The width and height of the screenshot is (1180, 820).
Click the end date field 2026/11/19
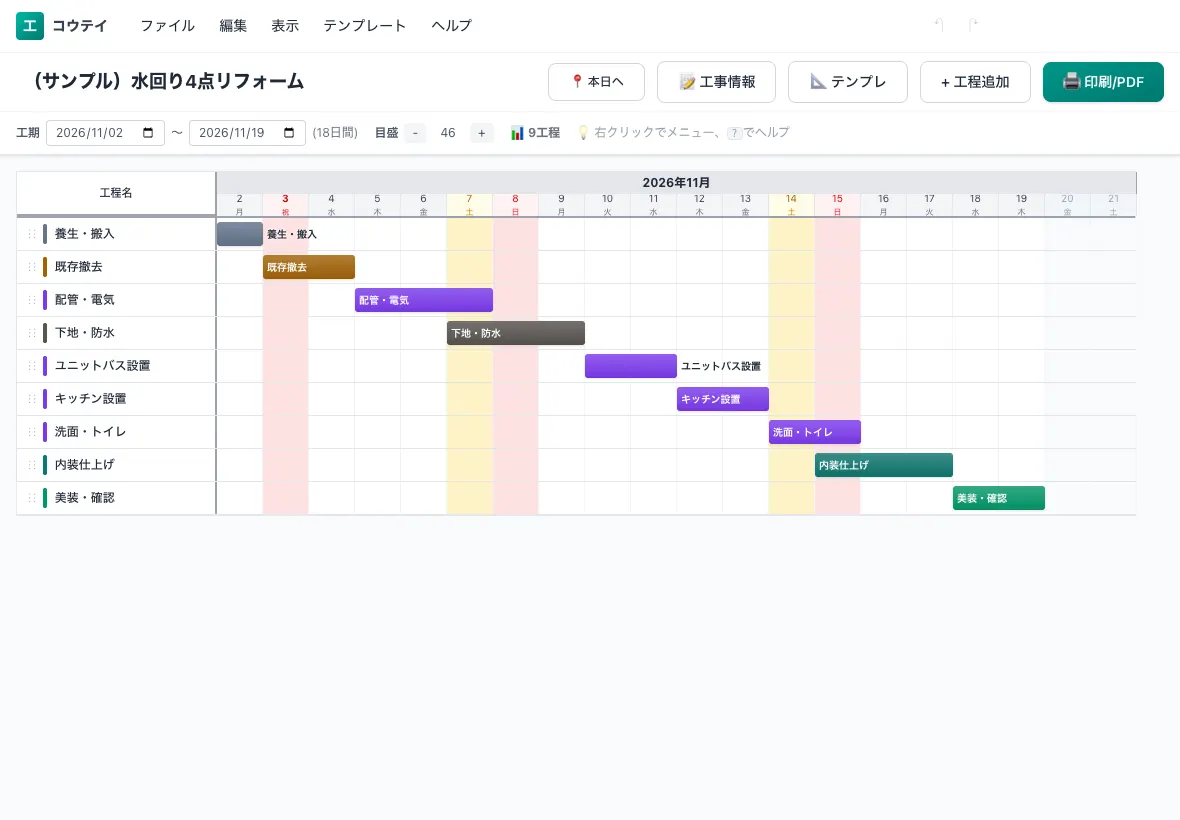pyautogui.click(x=247, y=133)
